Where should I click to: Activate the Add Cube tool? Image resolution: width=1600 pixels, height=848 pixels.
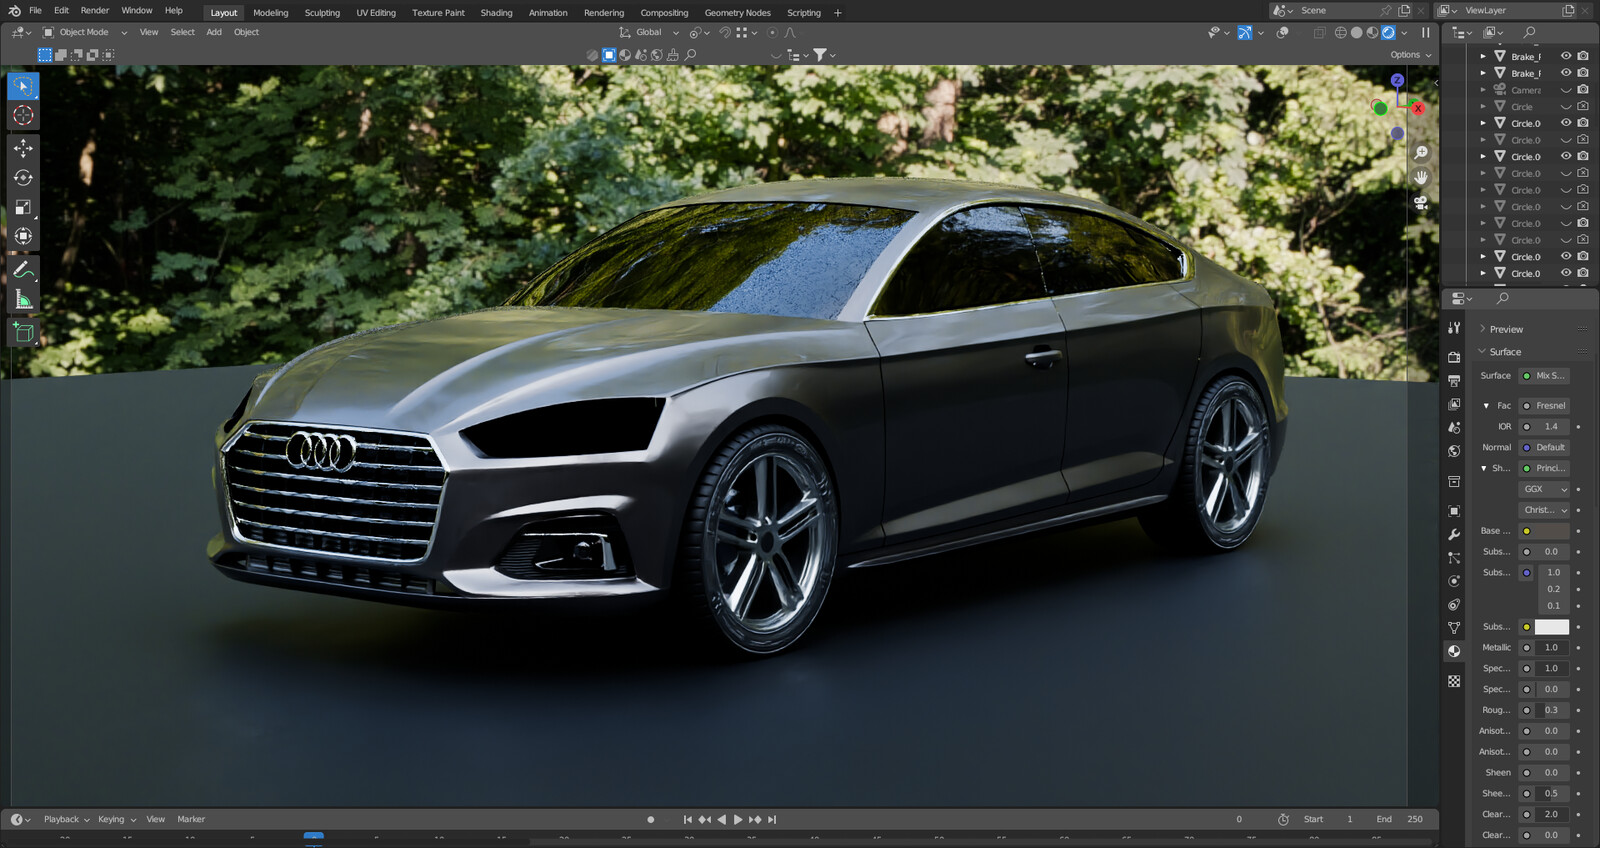click(x=23, y=332)
